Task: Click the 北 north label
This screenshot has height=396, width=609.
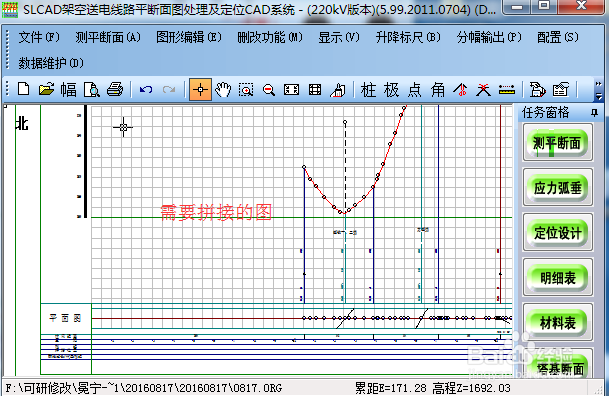Action: (22, 124)
